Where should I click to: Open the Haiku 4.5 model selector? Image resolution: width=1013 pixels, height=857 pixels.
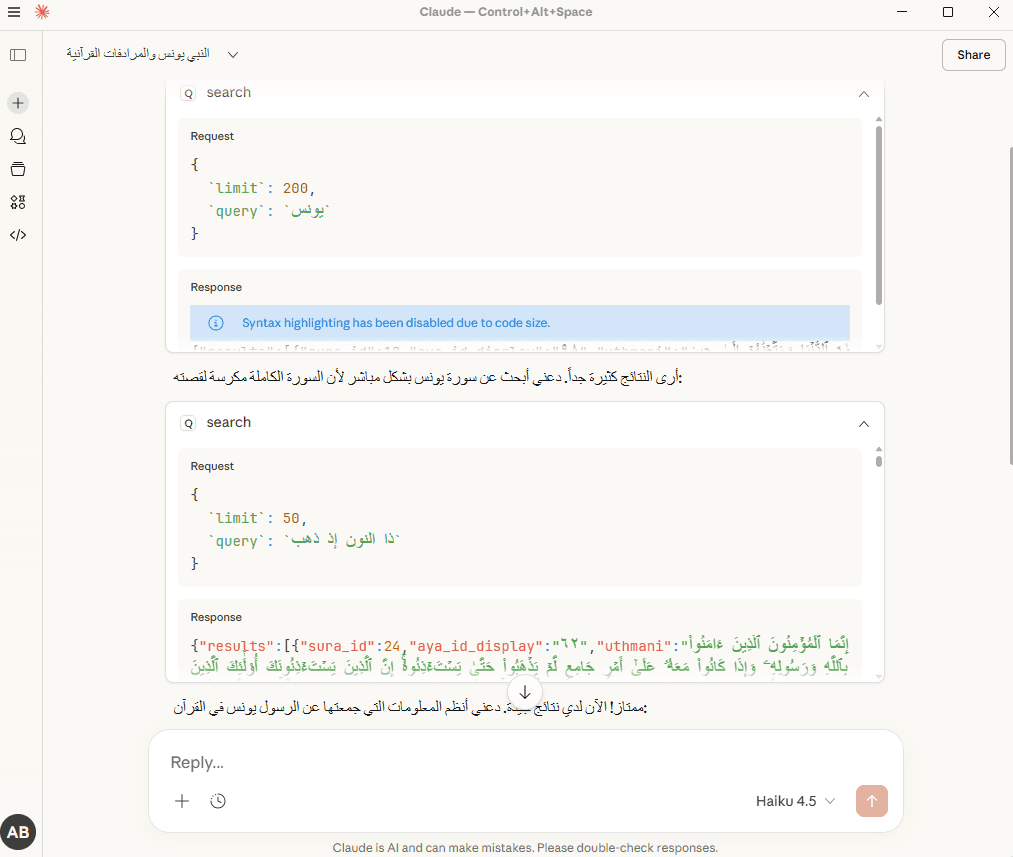(x=795, y=801)
